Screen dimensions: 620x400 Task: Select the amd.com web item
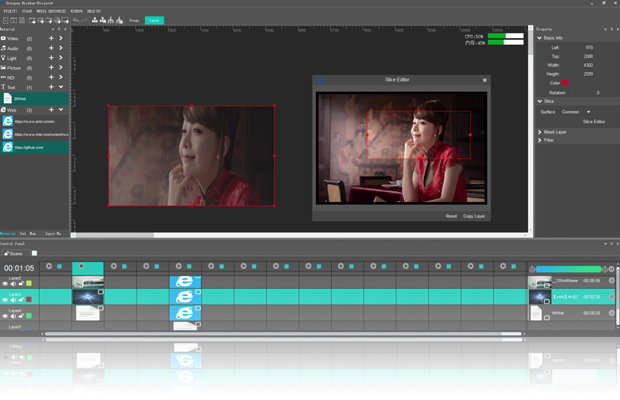[34, 121]
